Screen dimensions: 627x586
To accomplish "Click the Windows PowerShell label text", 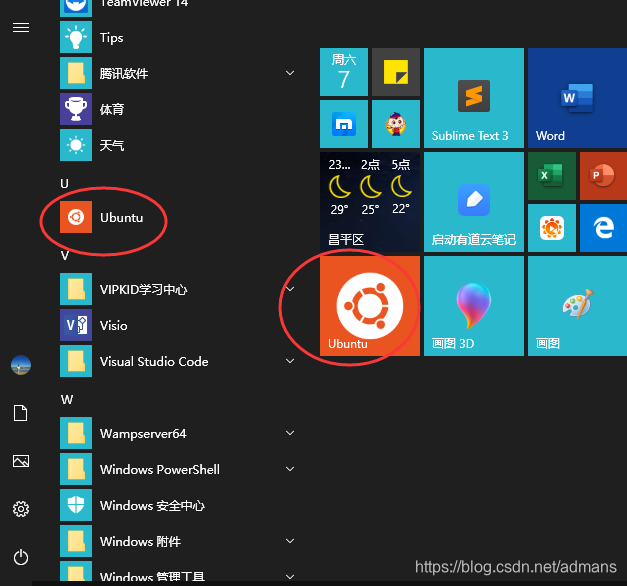I will coord(160,470).
